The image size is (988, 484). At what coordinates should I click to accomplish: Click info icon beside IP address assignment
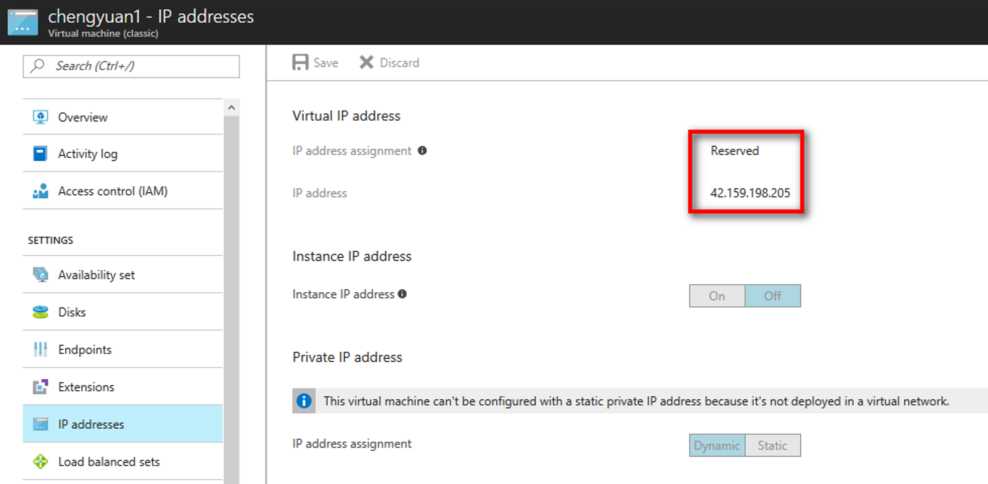click(422, 151)
